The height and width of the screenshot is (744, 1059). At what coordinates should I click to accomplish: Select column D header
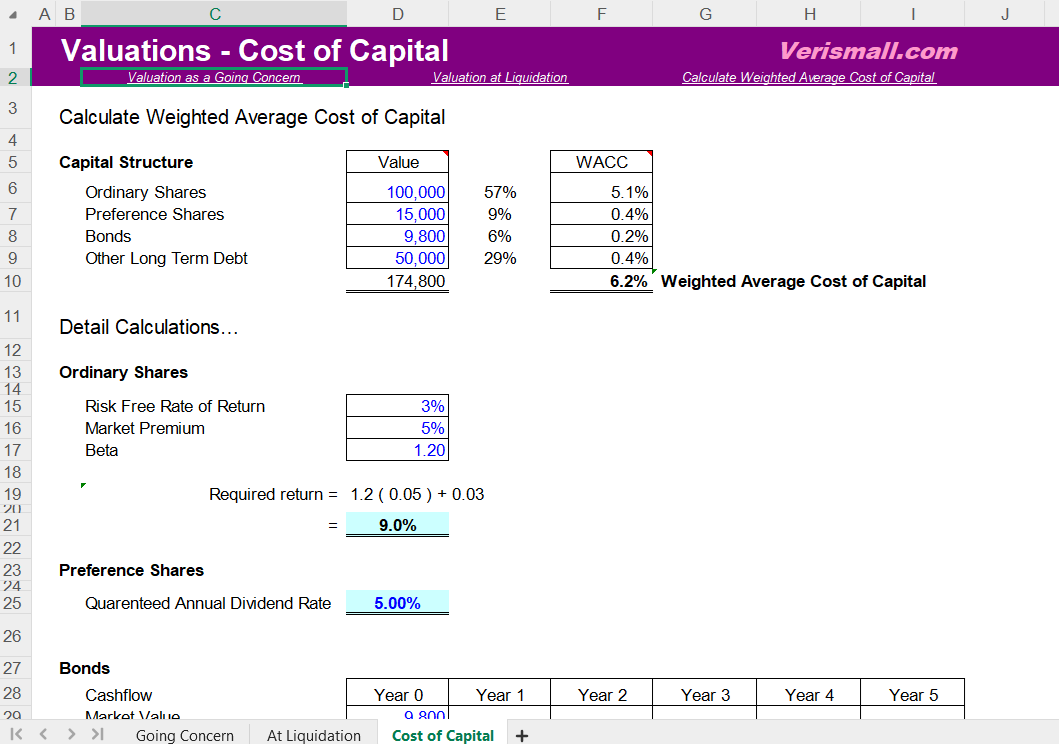(x=397, y=14)
